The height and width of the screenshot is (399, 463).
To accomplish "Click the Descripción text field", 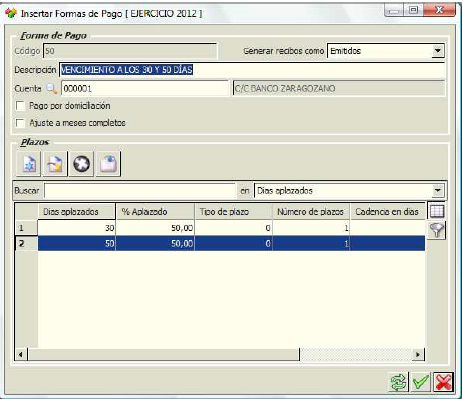I will [252, 70].
